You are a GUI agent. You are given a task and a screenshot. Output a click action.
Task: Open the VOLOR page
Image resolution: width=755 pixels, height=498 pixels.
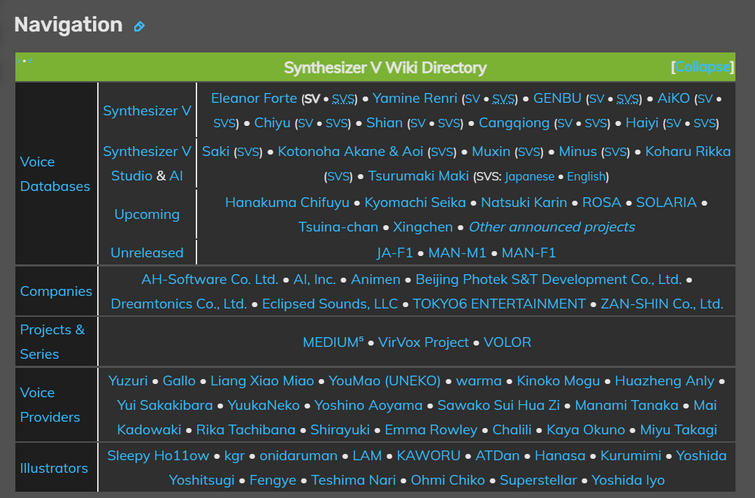508,342
